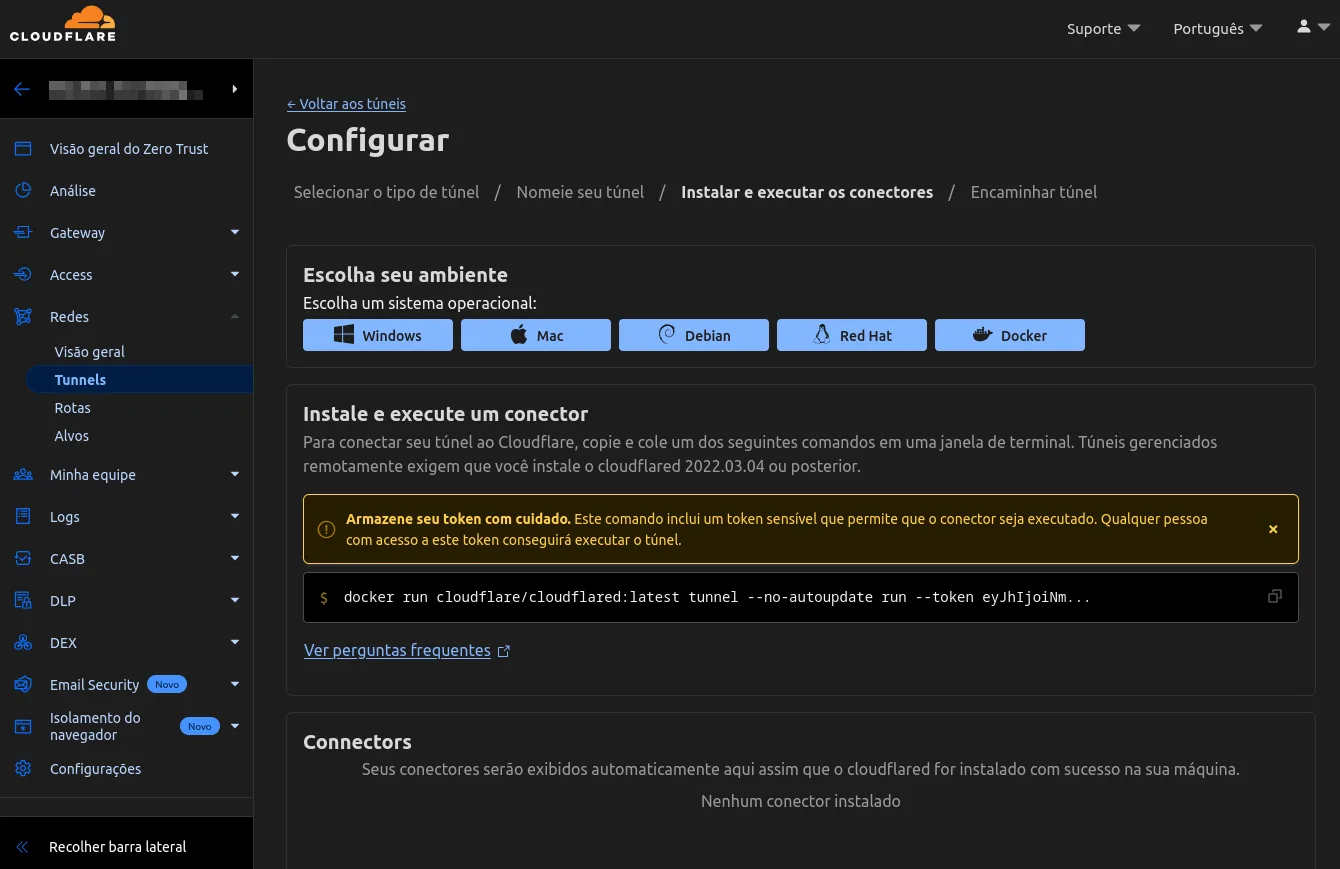Click the CASB sidebar icon
Viewport: 1340px width, 869px height.
coord(23,559)
